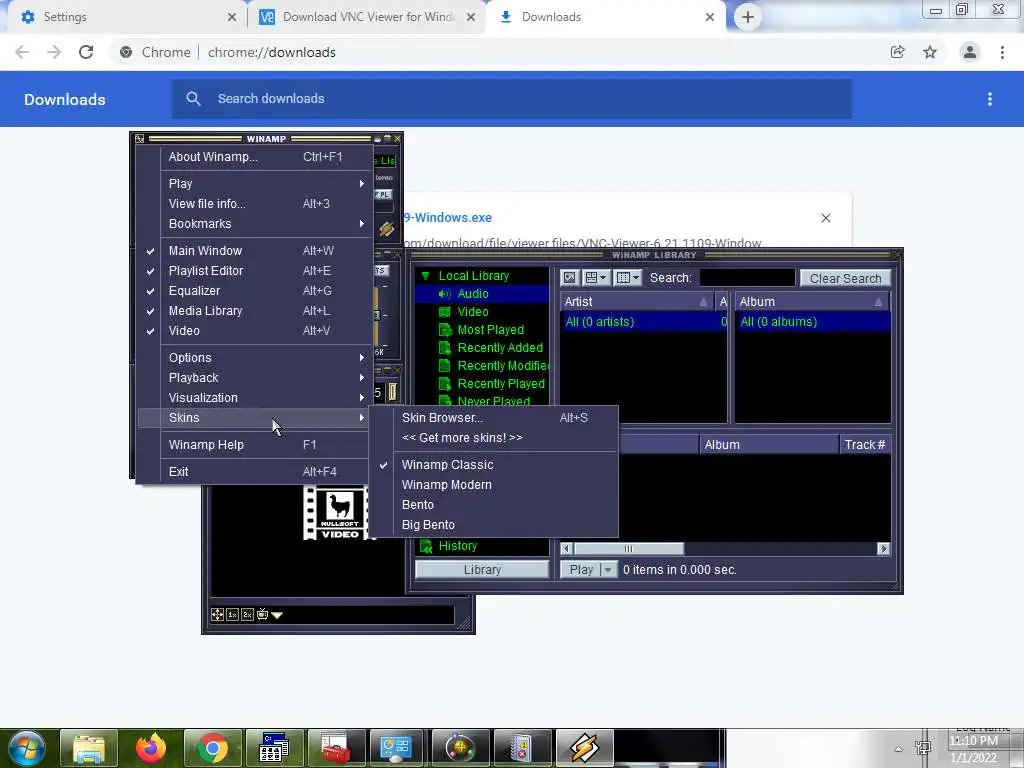This screenshot has height=768, width=1024.
Task: Expand the Options submenu
Action: click(x=255, y=358)
